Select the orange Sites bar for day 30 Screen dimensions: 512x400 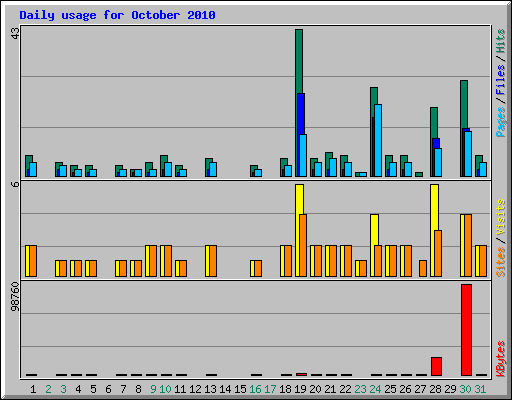click(468, 246)
